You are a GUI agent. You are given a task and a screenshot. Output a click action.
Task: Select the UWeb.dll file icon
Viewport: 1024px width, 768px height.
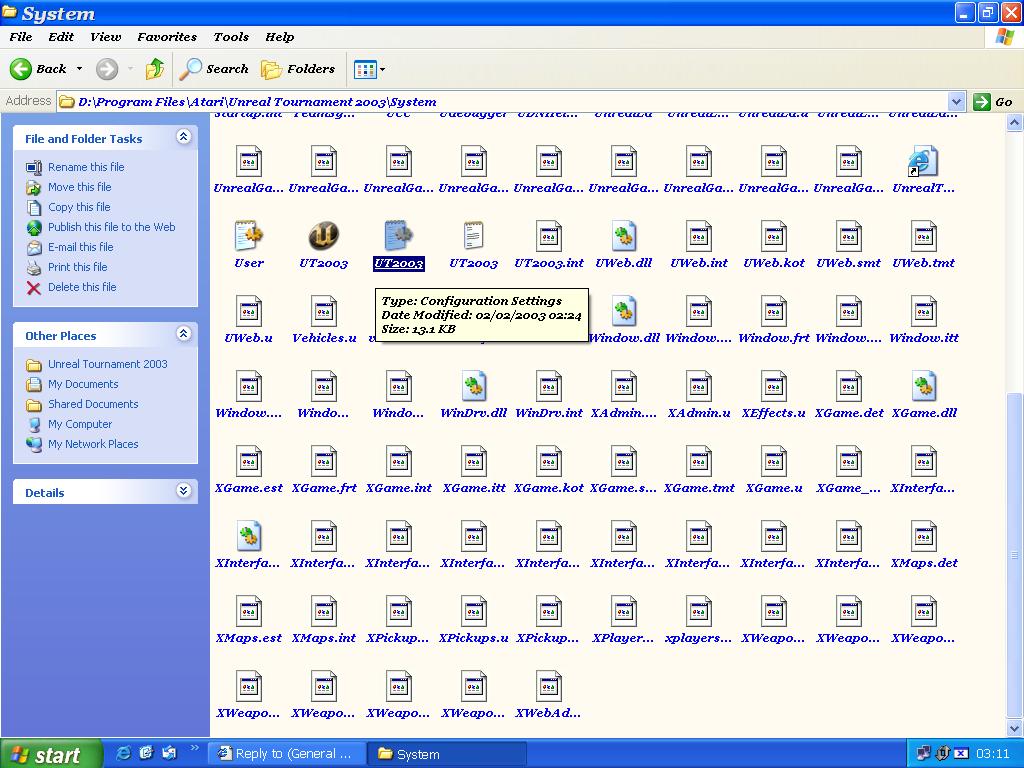[624, 236]
